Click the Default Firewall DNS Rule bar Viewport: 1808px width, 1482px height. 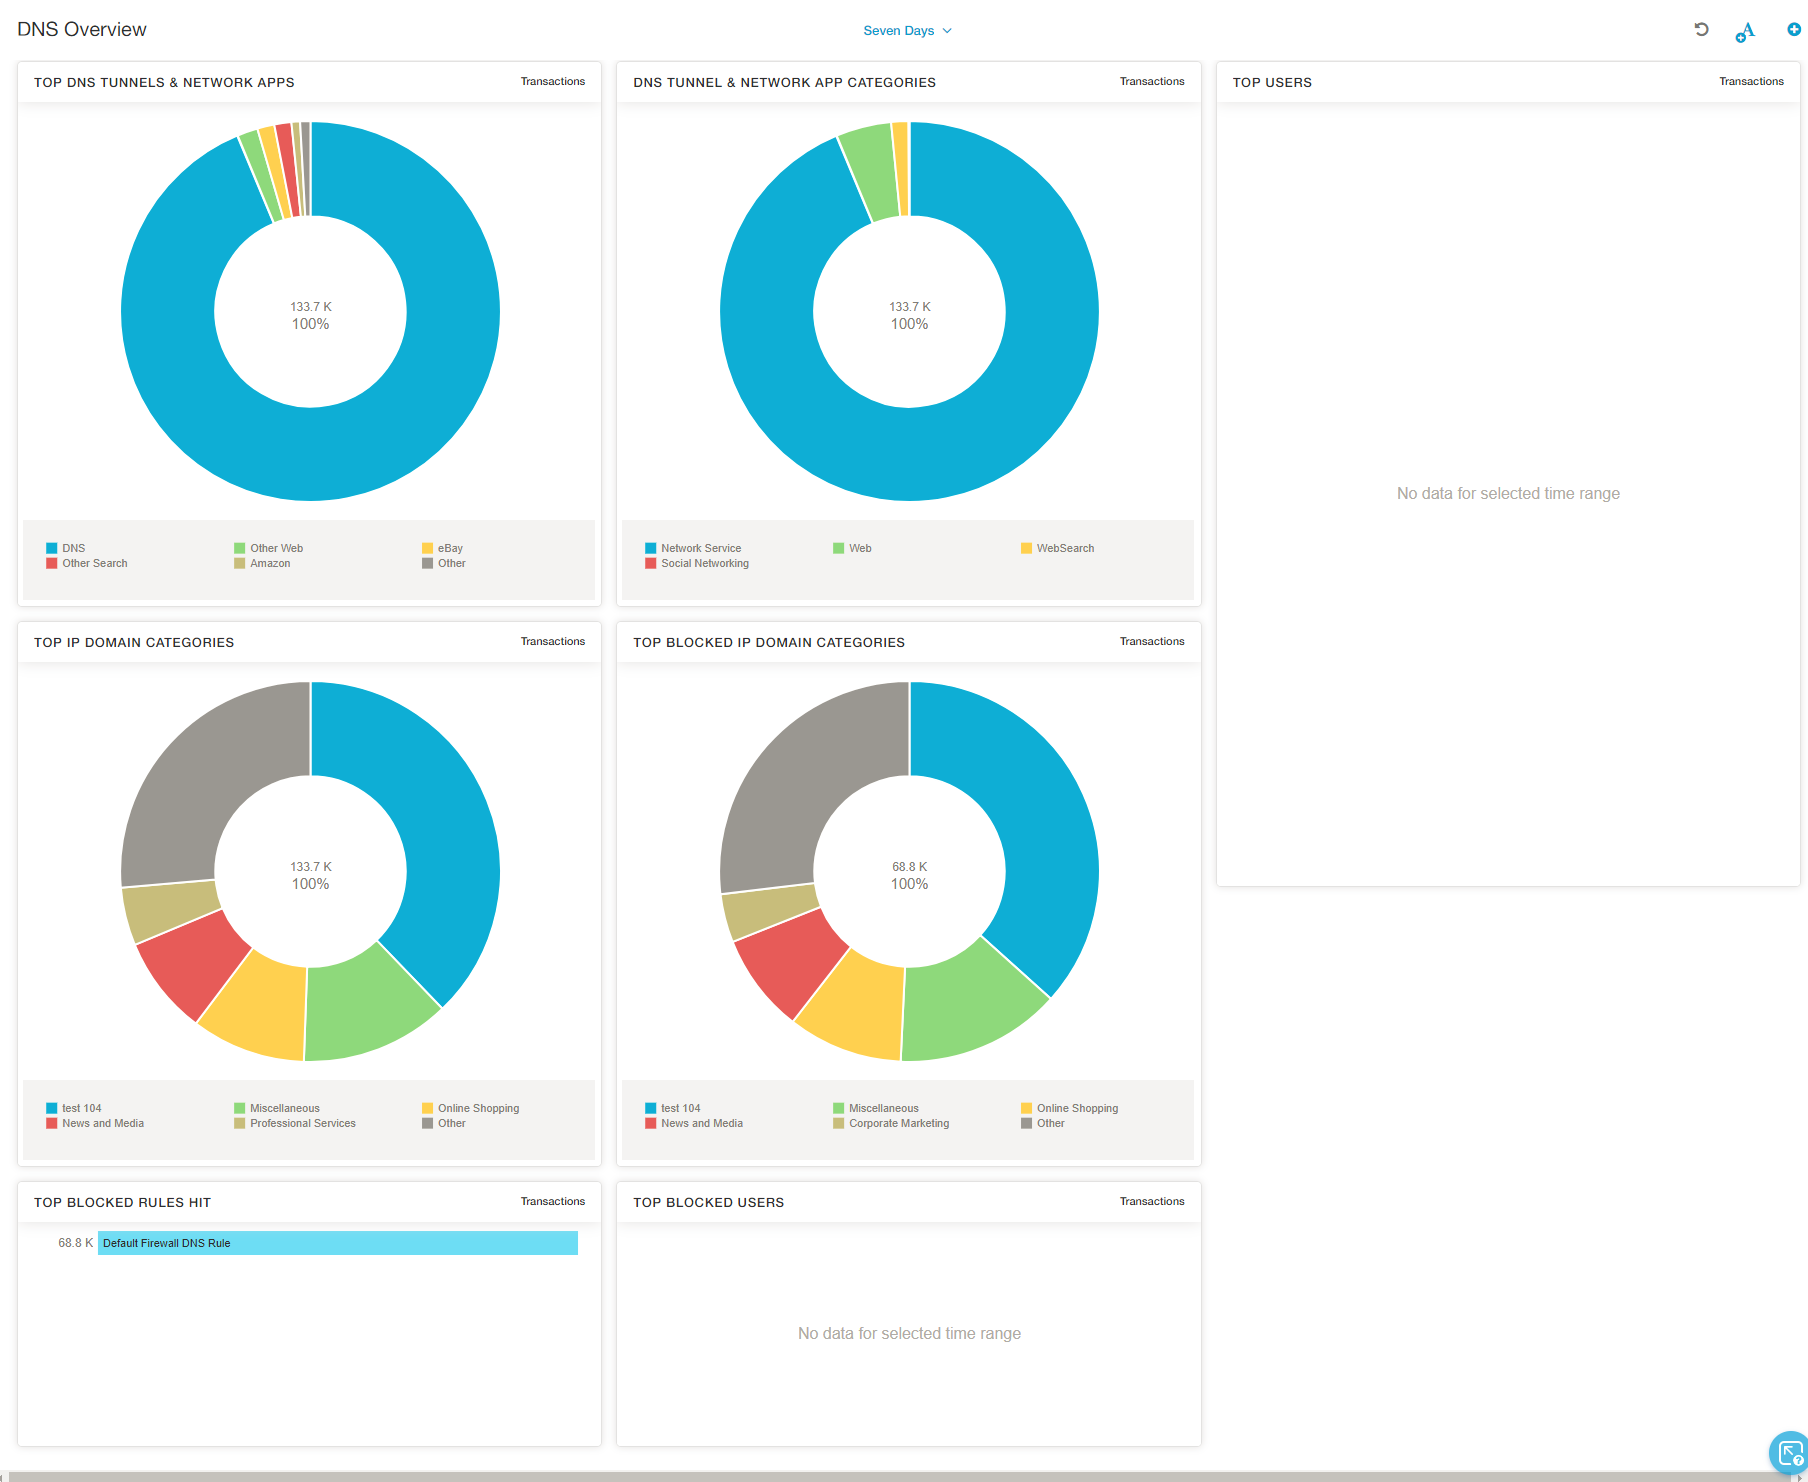coord(337,1243)
